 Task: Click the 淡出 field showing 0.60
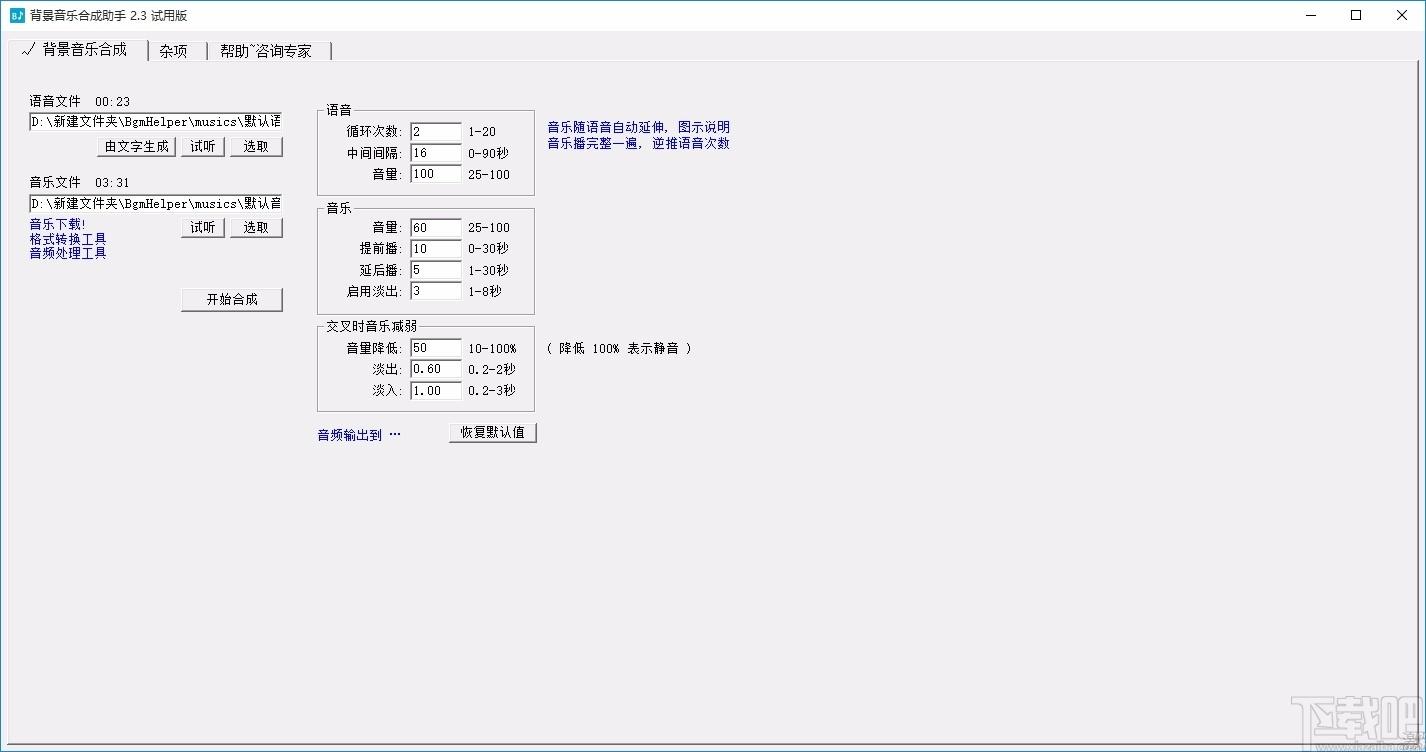pos(436,369)
